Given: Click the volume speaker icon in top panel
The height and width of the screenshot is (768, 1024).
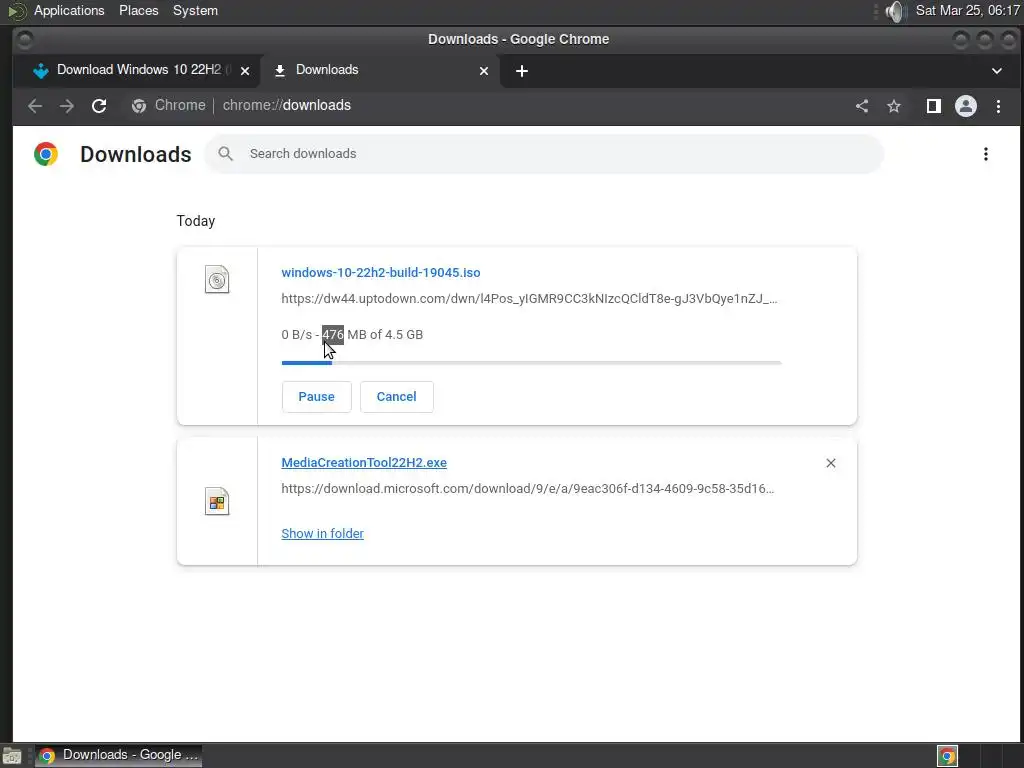Looking at the screenshot, I should [895, 11].
